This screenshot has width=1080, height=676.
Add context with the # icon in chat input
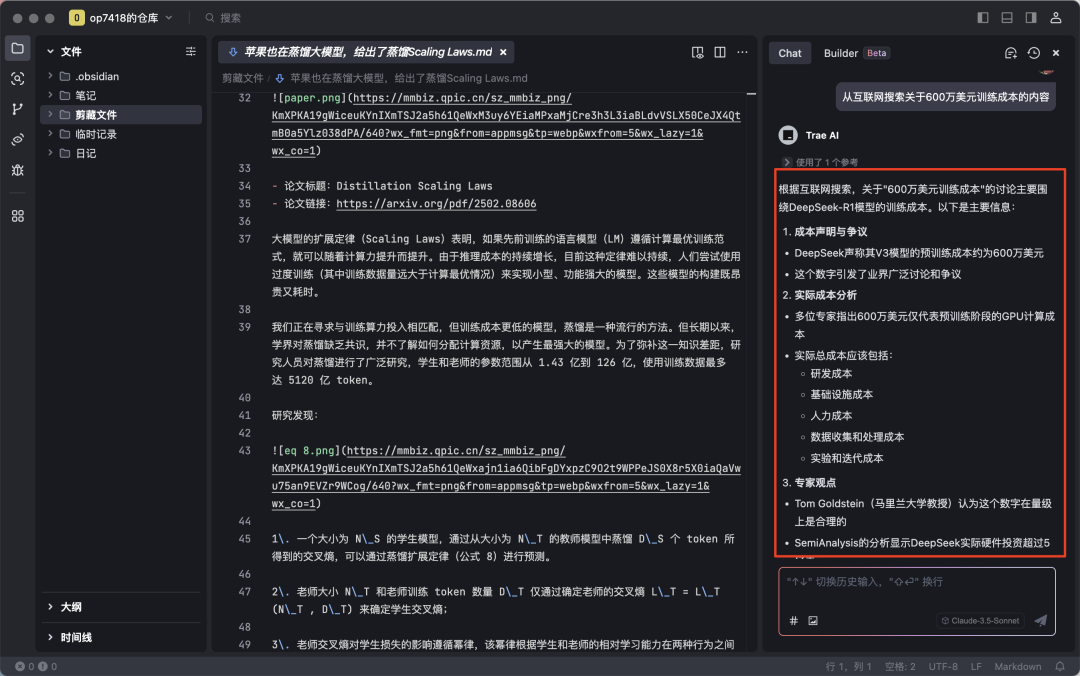click(792, 620)
